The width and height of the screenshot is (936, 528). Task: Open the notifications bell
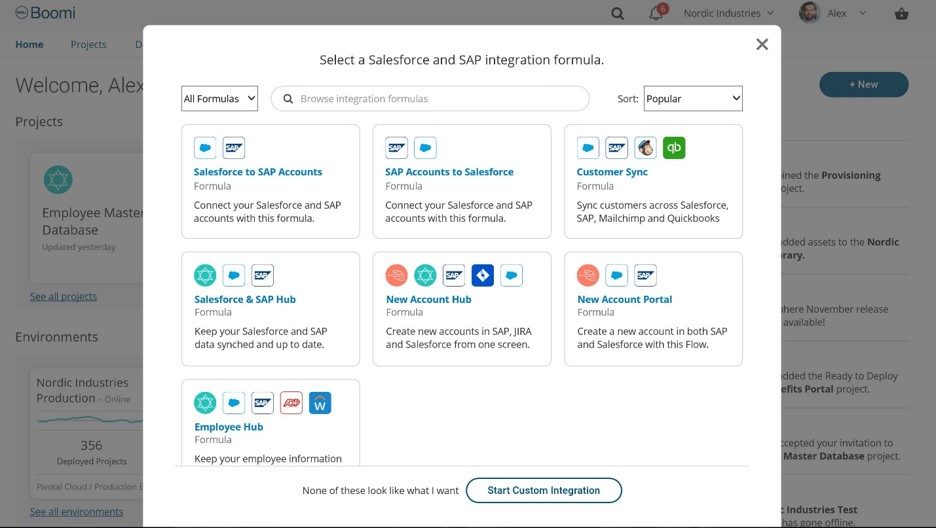[656, 13]
